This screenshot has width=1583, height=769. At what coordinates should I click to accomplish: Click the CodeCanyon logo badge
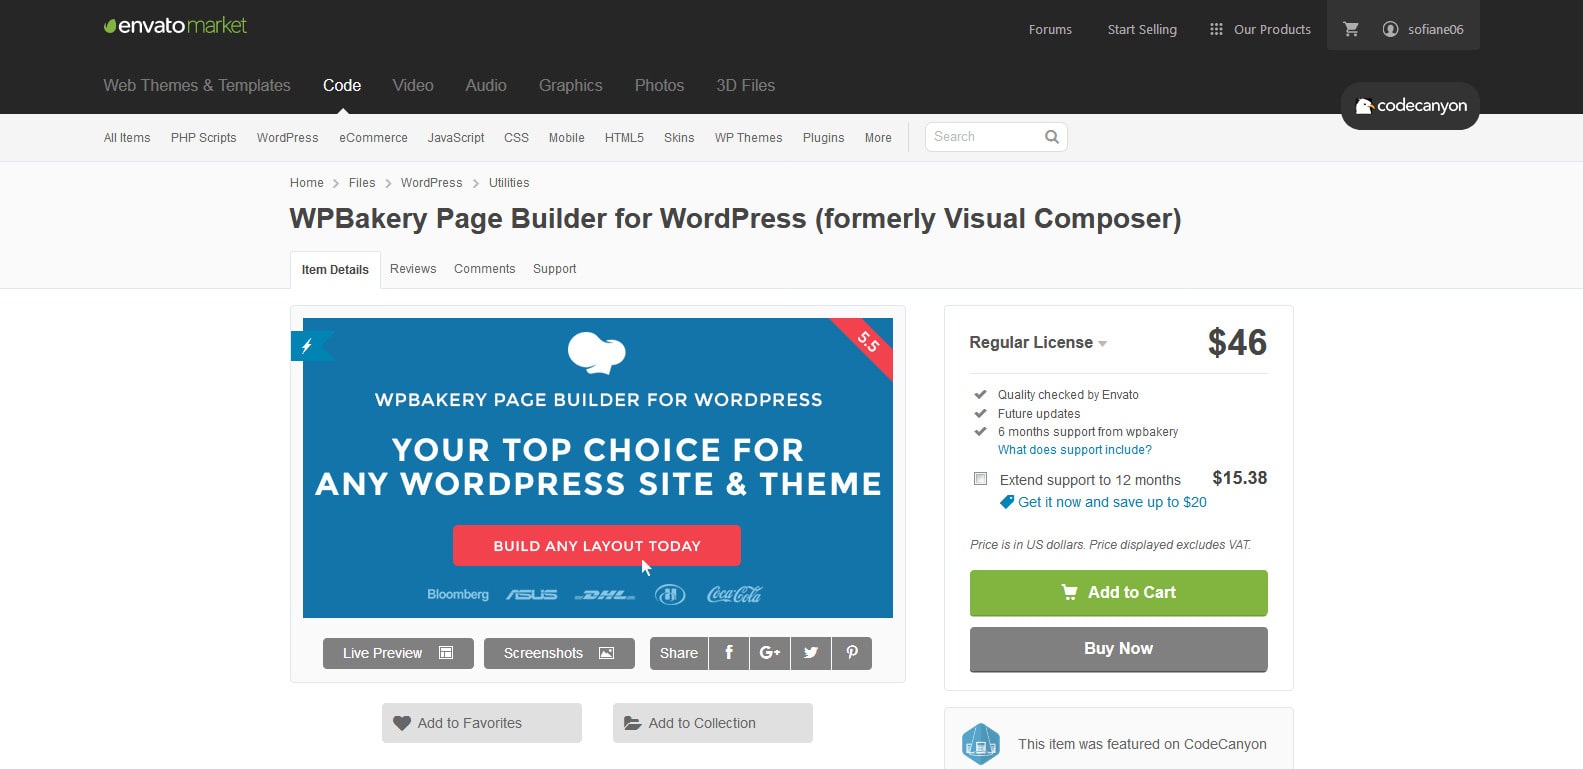click(x=1410, y=106)
